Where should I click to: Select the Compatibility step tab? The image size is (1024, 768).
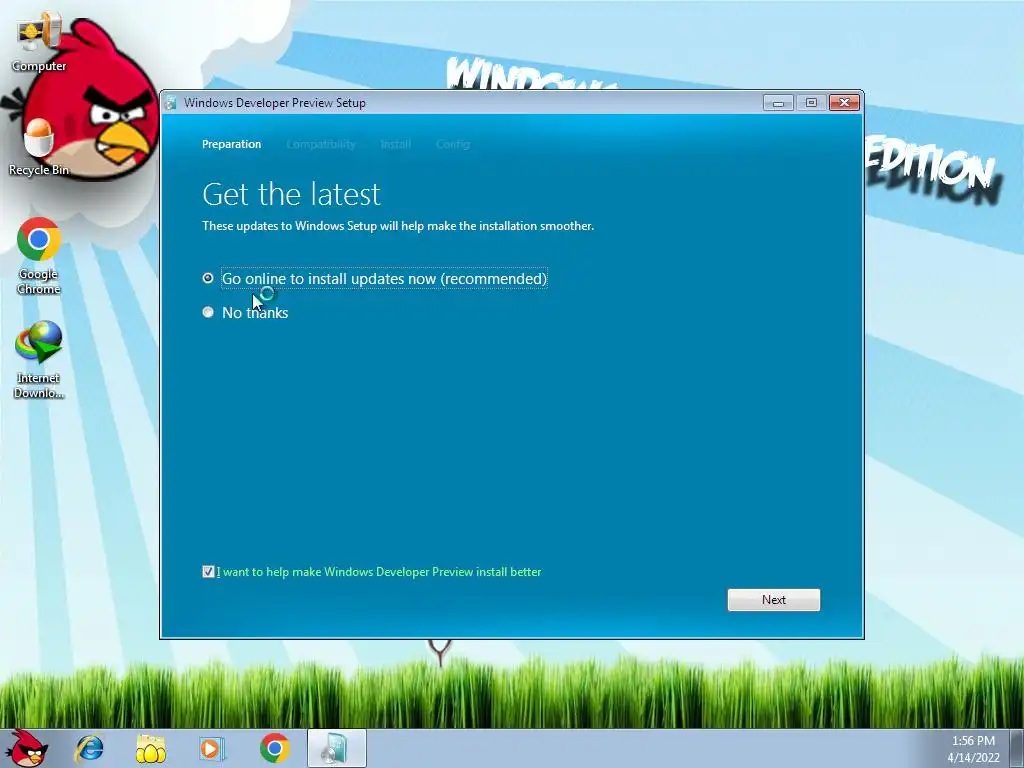321,144
